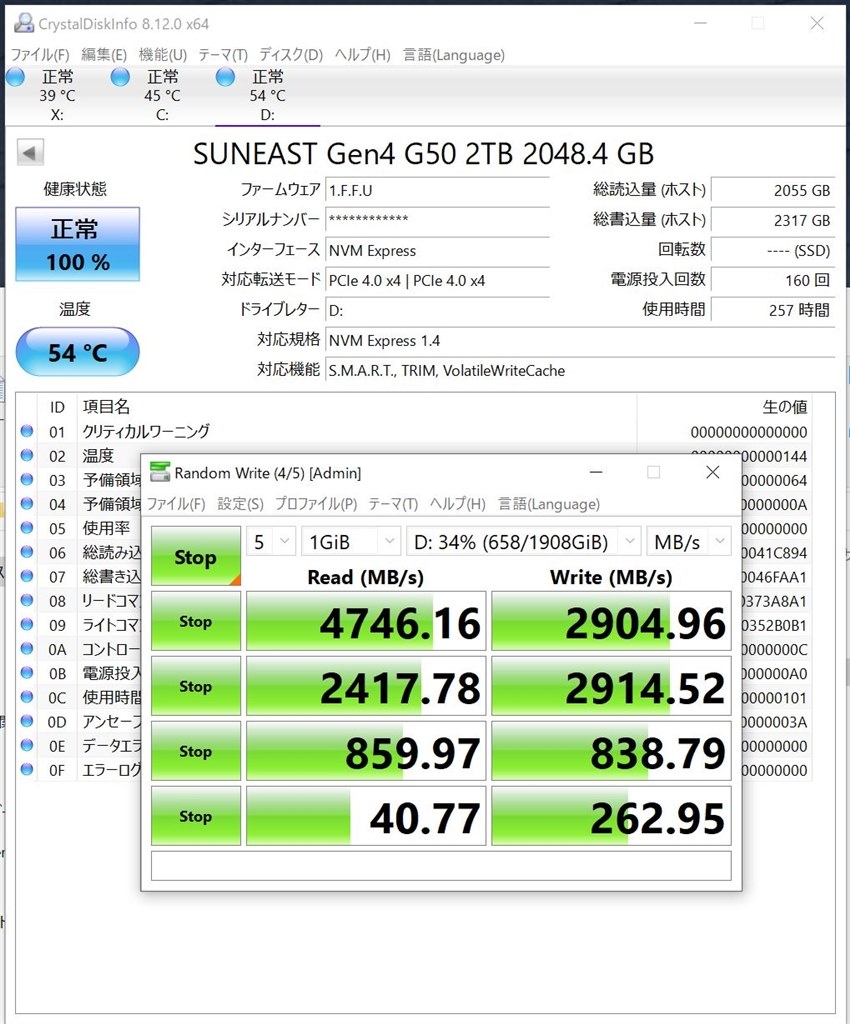Click status dot for ID 08 row
850x1024 pixels.
[x=27, y=600]
